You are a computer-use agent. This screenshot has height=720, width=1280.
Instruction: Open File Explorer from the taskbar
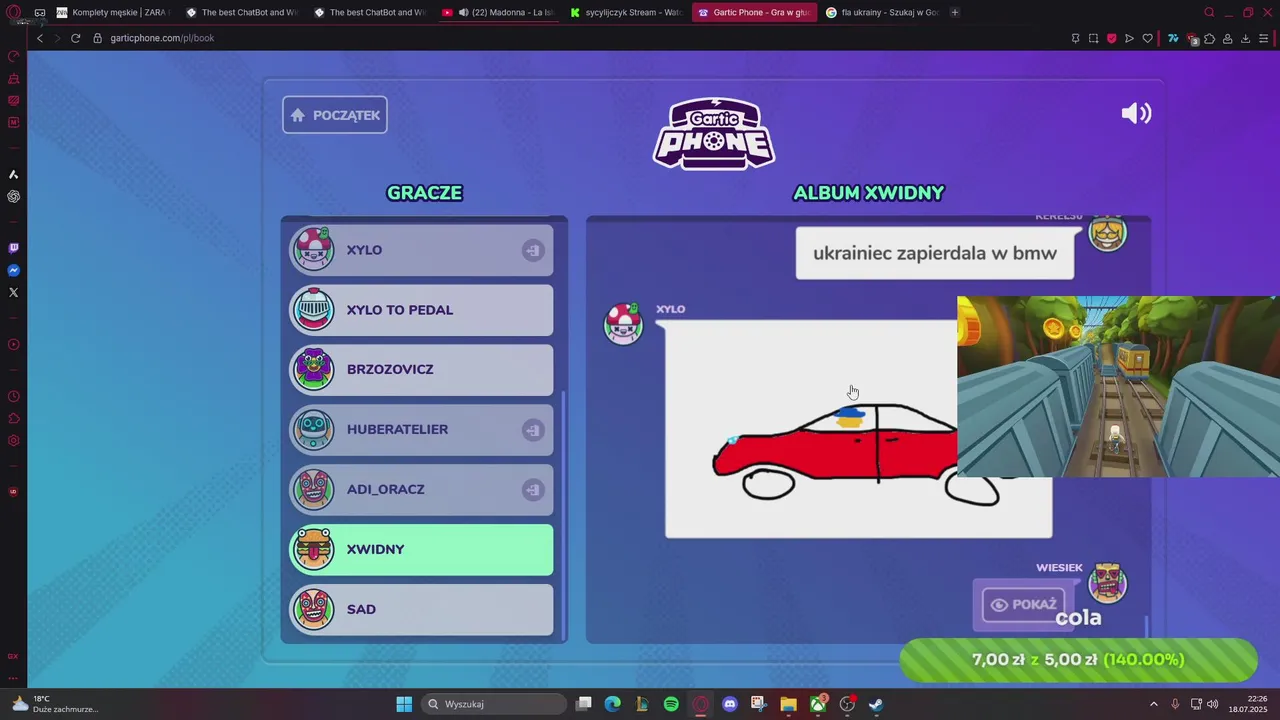pos(788,704)
